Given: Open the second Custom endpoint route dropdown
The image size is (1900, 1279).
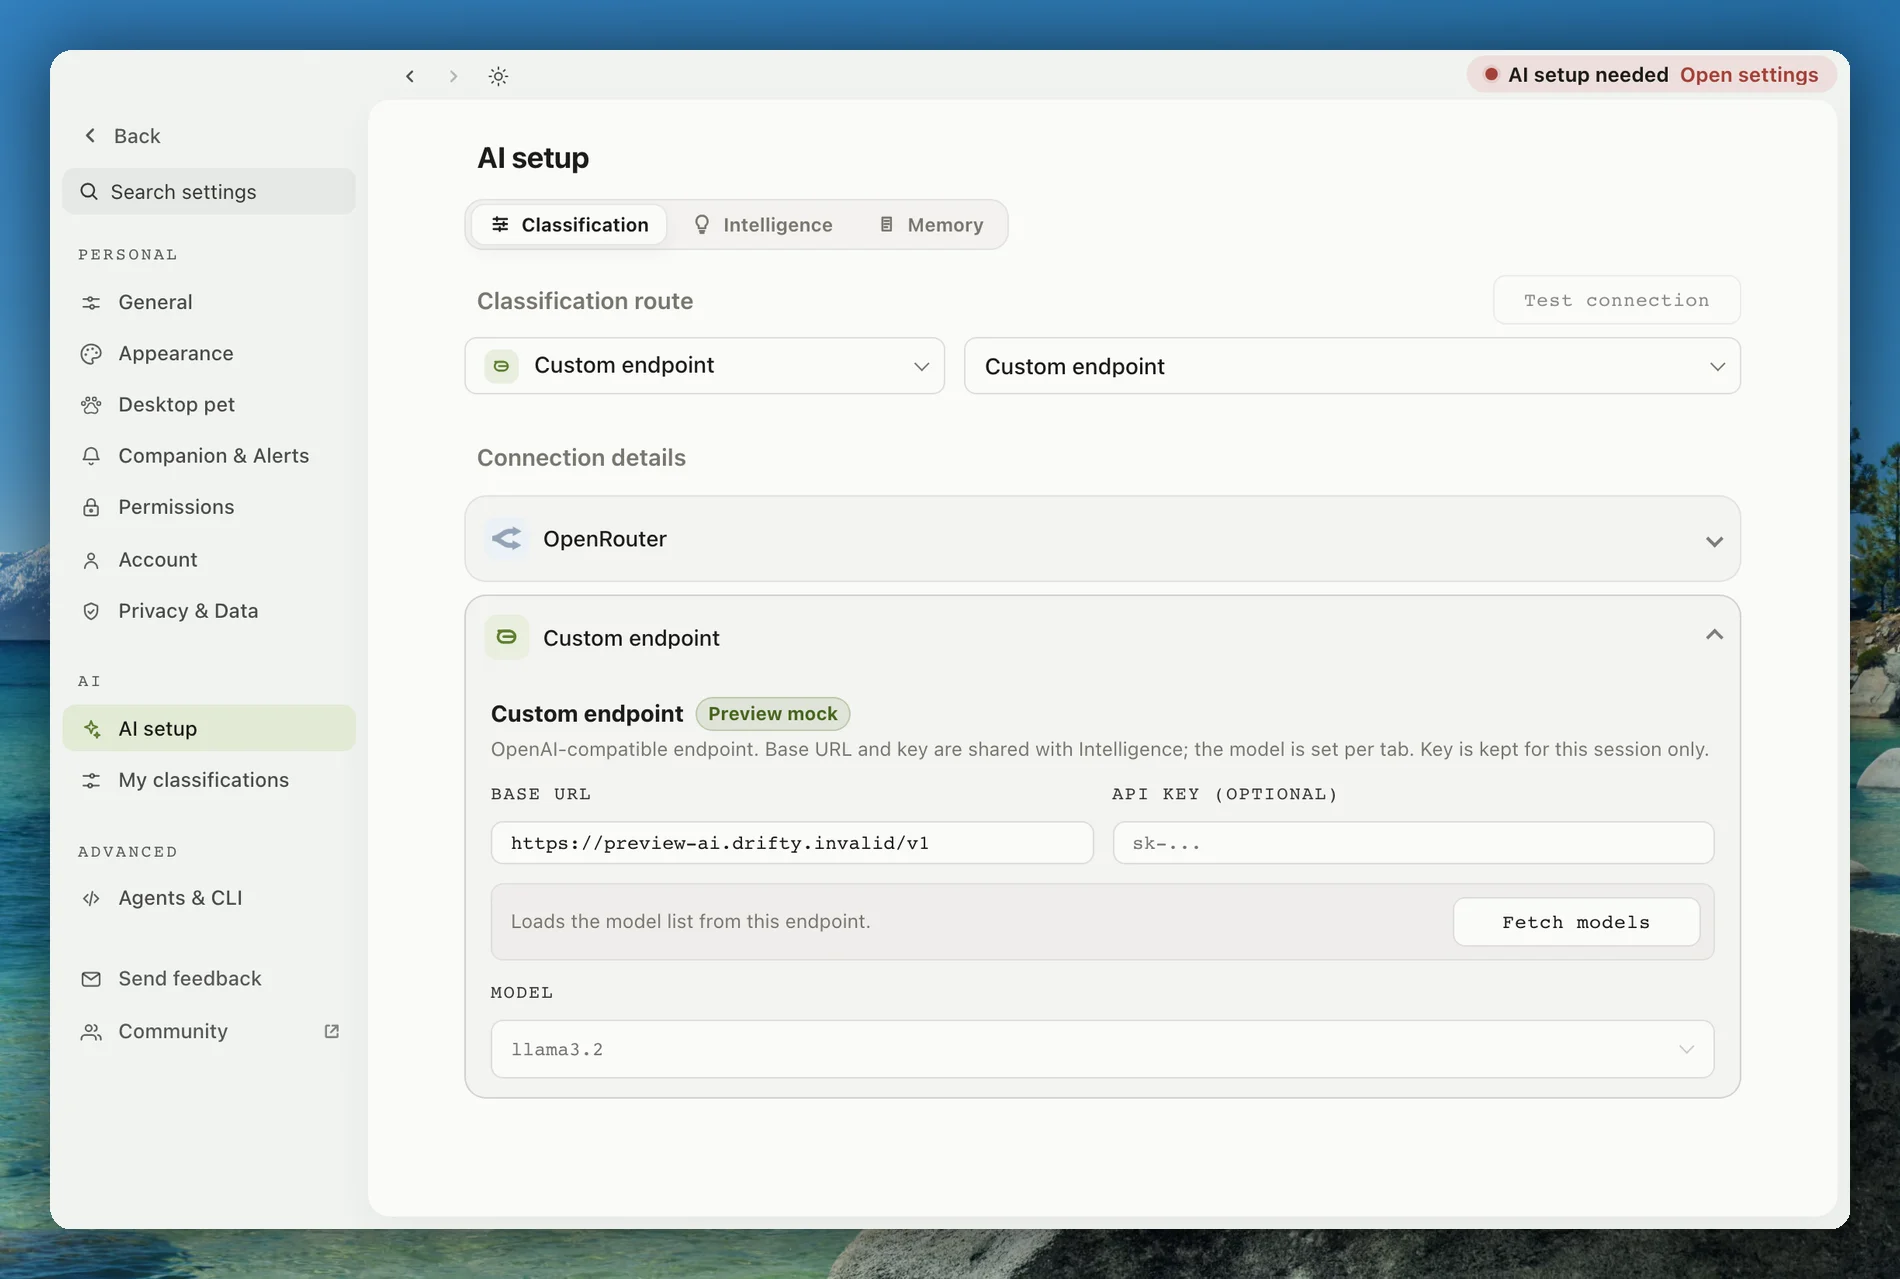Looking at the screenshot, I should pyautogui.click(x=1352, y=366).
